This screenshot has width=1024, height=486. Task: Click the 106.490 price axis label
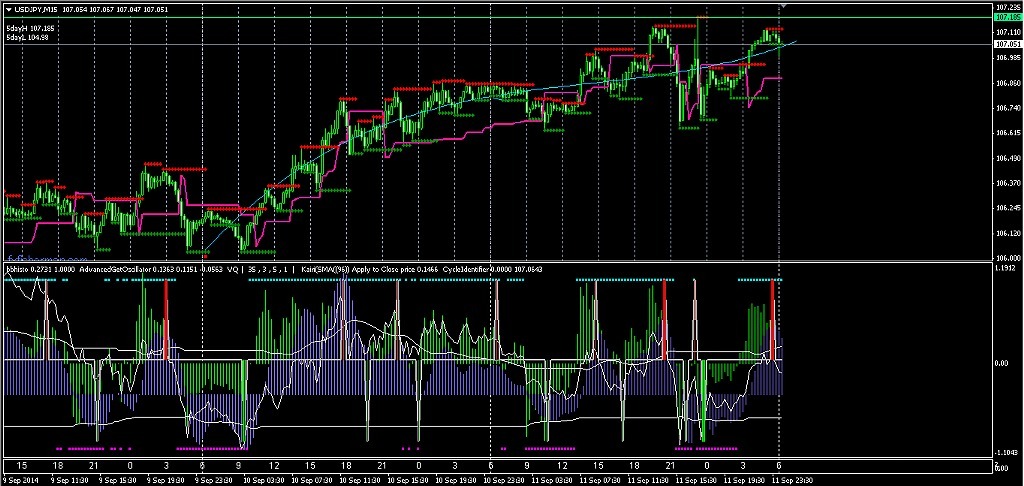[1007, 158]
